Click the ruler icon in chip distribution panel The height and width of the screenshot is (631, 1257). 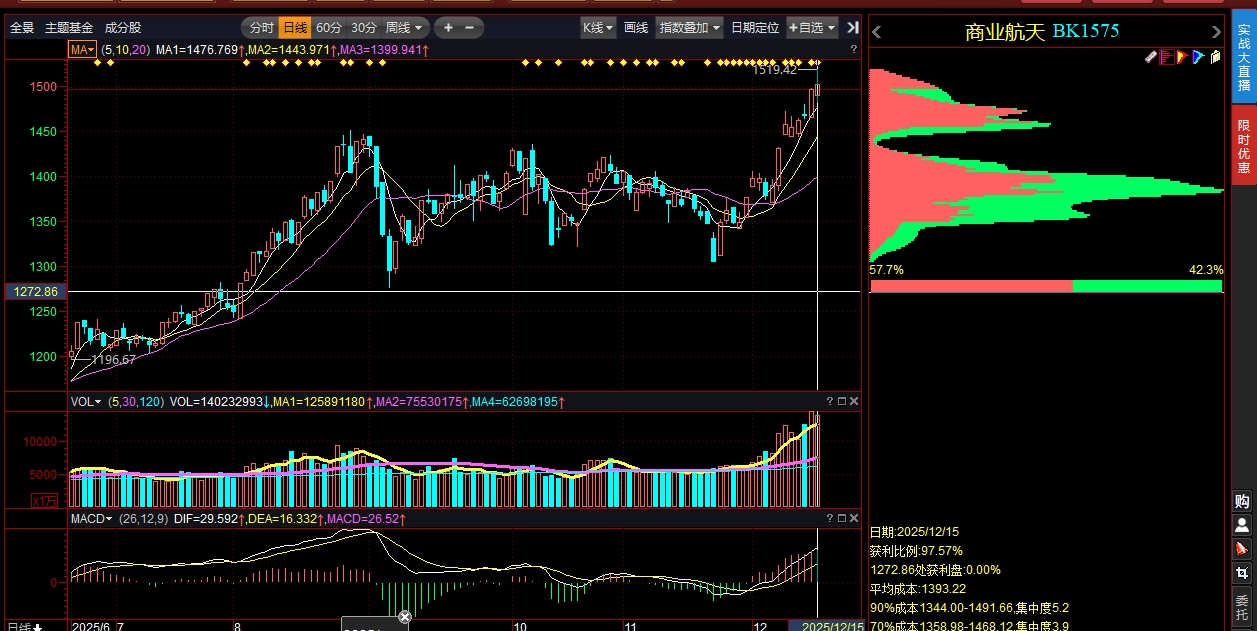pos(1151,57)
